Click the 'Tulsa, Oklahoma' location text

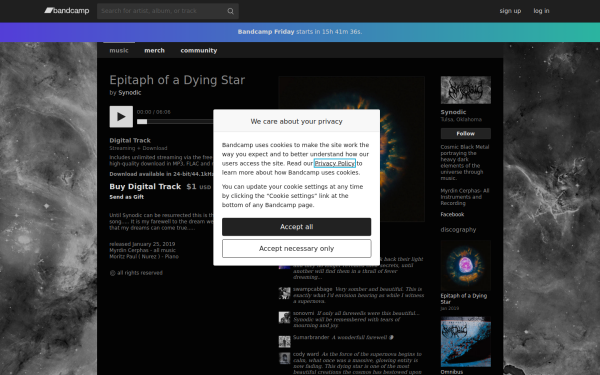pos(461,119)
